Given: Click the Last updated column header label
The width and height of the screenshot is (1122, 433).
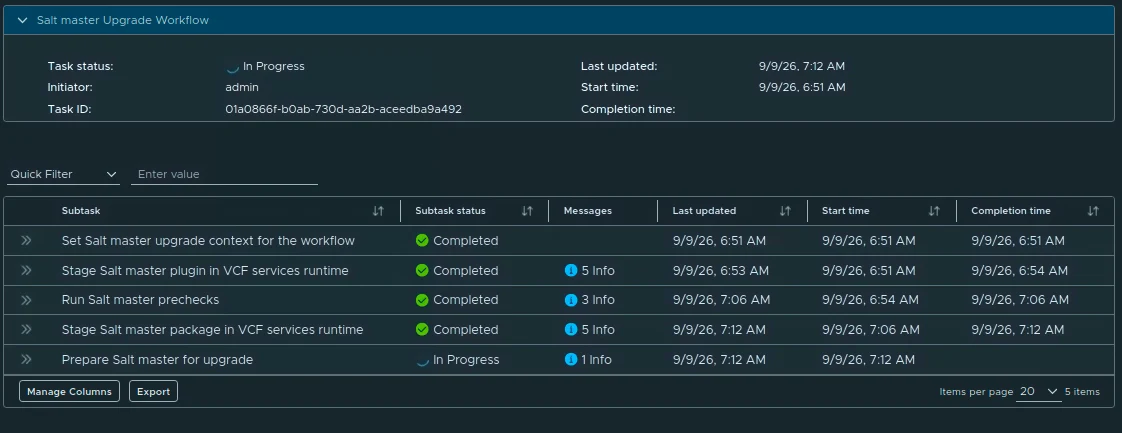Looking at the screenshot, I should coord(704,211).
